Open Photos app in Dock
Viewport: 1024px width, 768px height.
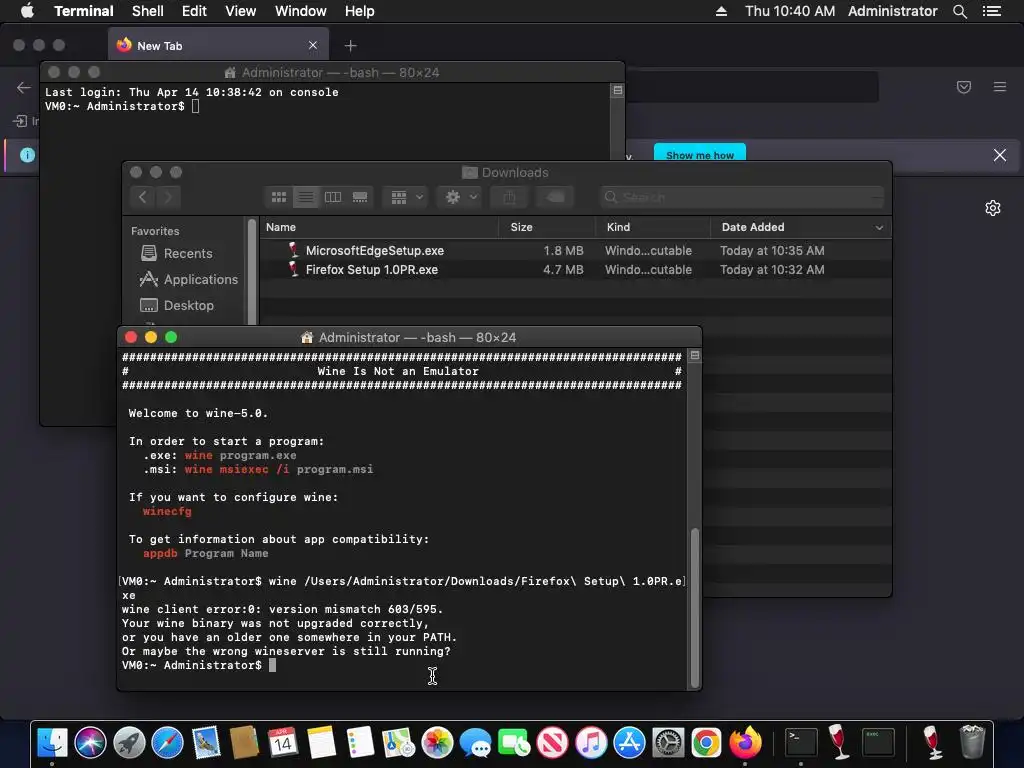coord(437,743)
